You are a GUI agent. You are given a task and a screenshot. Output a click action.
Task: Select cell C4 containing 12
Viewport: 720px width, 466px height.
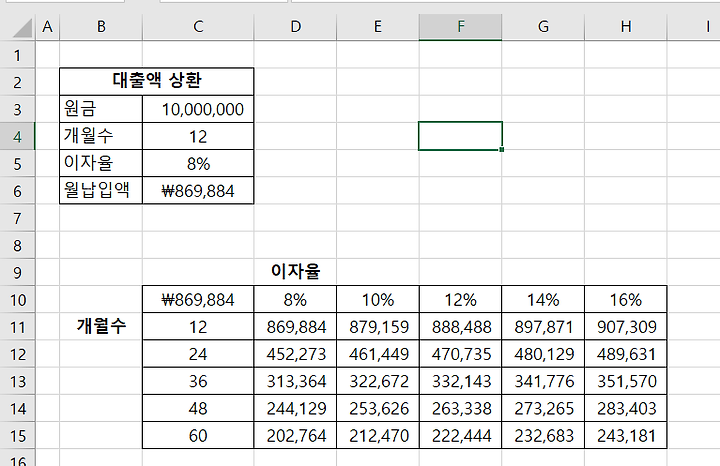point(198,136)
